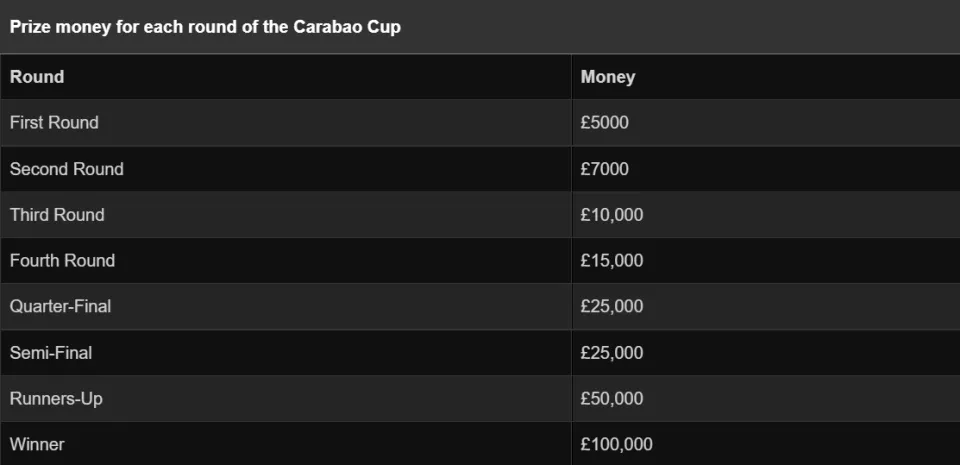This screenshot has height=465, width=960.
Task: Click the Semi-Final £25,000 value
Action: [612, 353]
